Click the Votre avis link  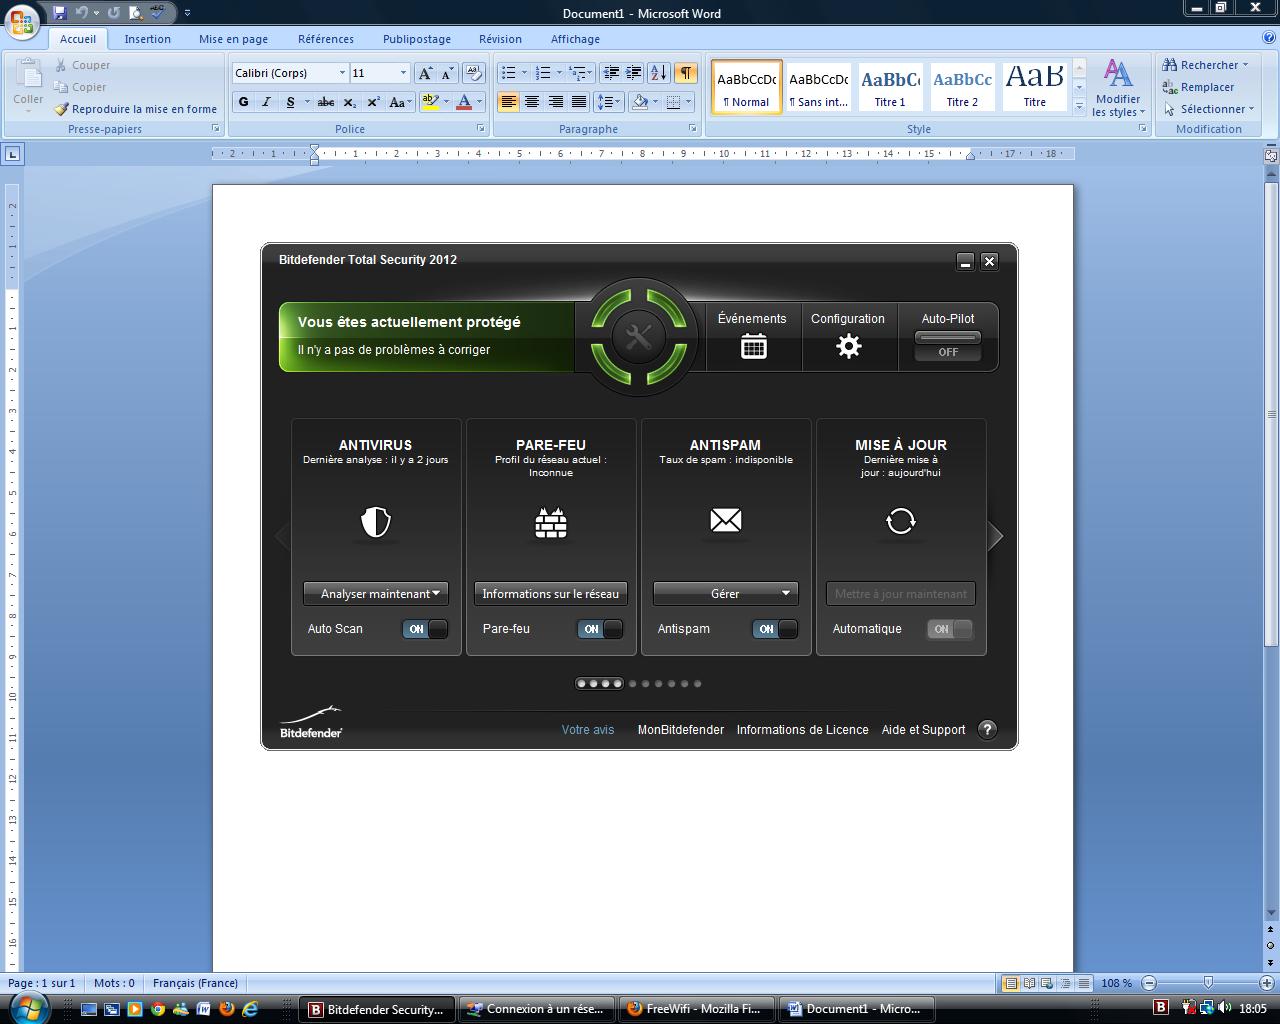(588, 729)
